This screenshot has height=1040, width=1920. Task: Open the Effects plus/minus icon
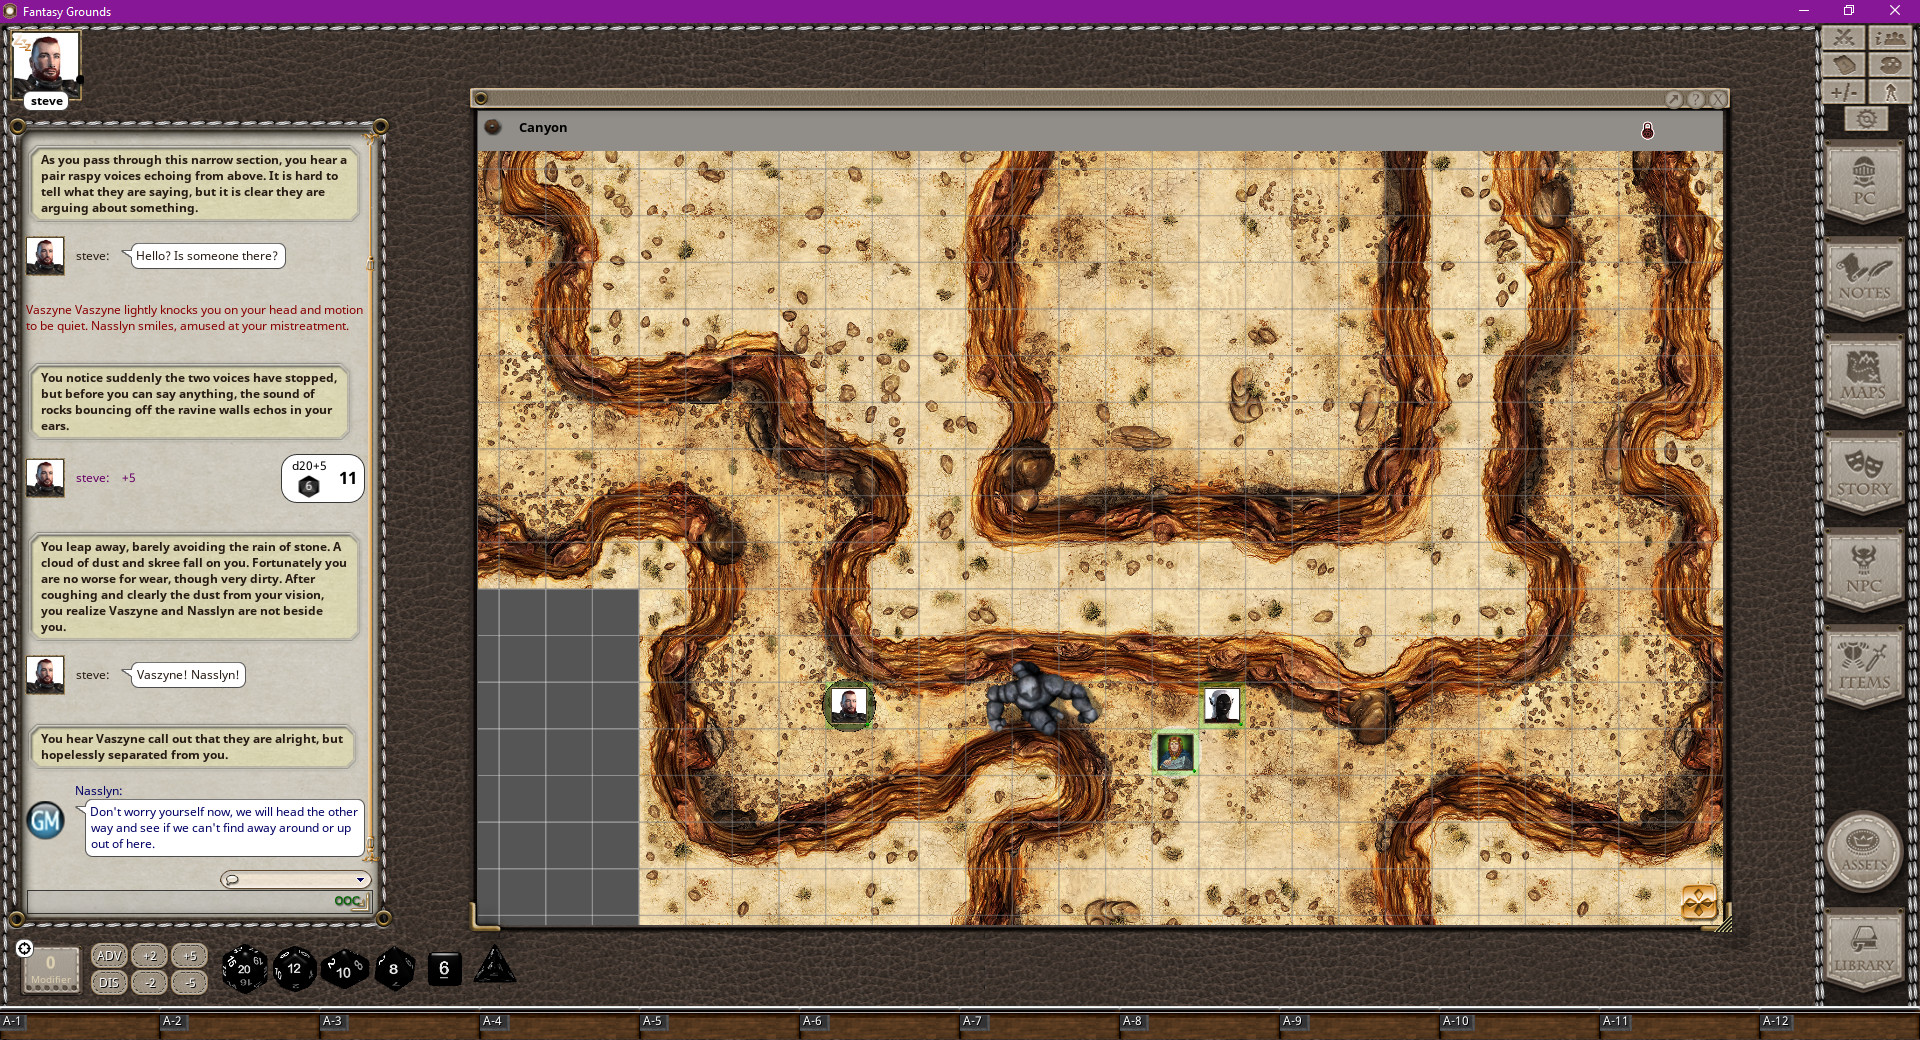(1843, 91)
